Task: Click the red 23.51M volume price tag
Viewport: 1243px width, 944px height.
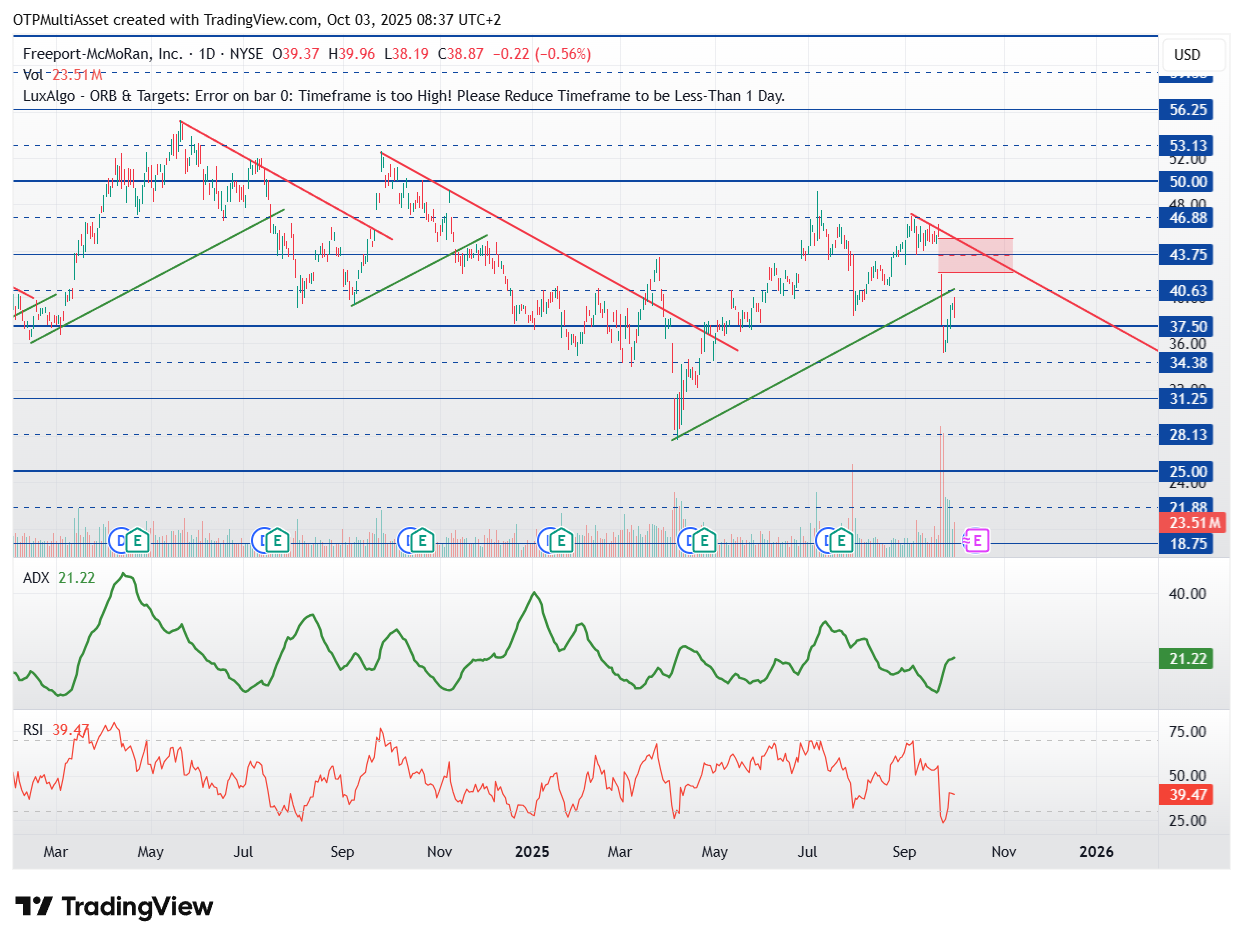Action: tap(1194, 523)
